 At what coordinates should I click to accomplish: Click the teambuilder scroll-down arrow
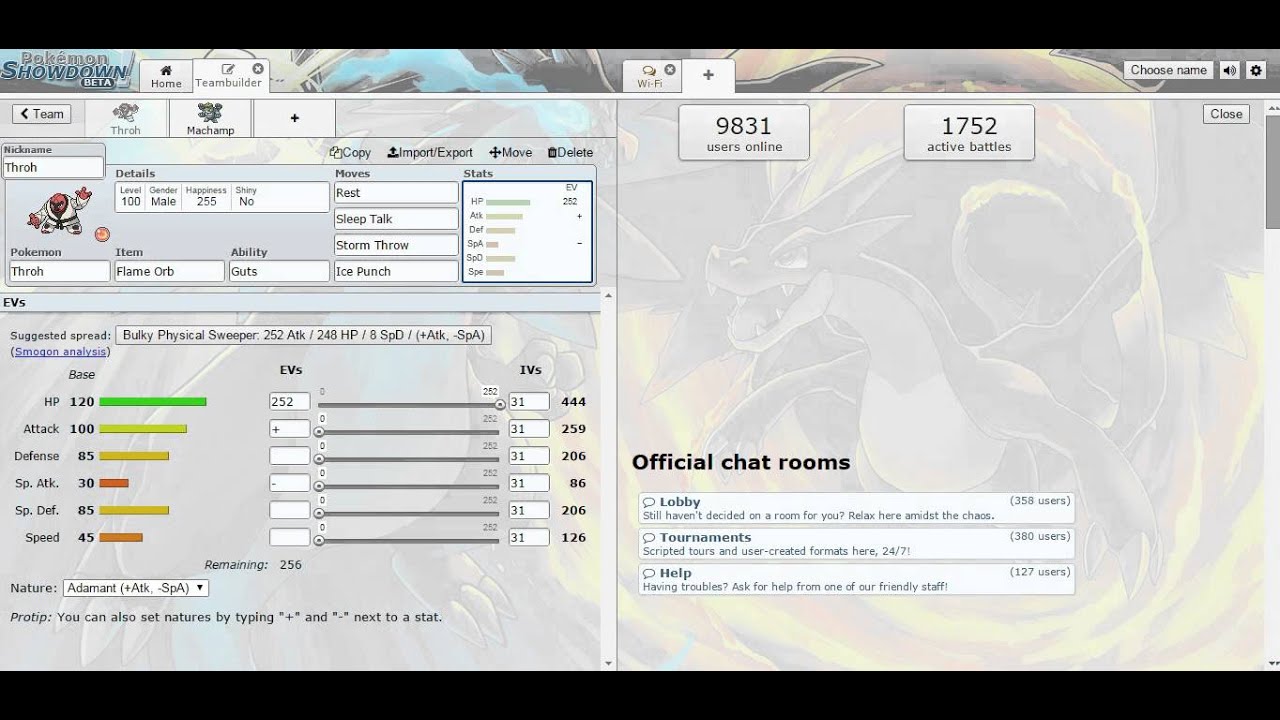tap(608, 662)
